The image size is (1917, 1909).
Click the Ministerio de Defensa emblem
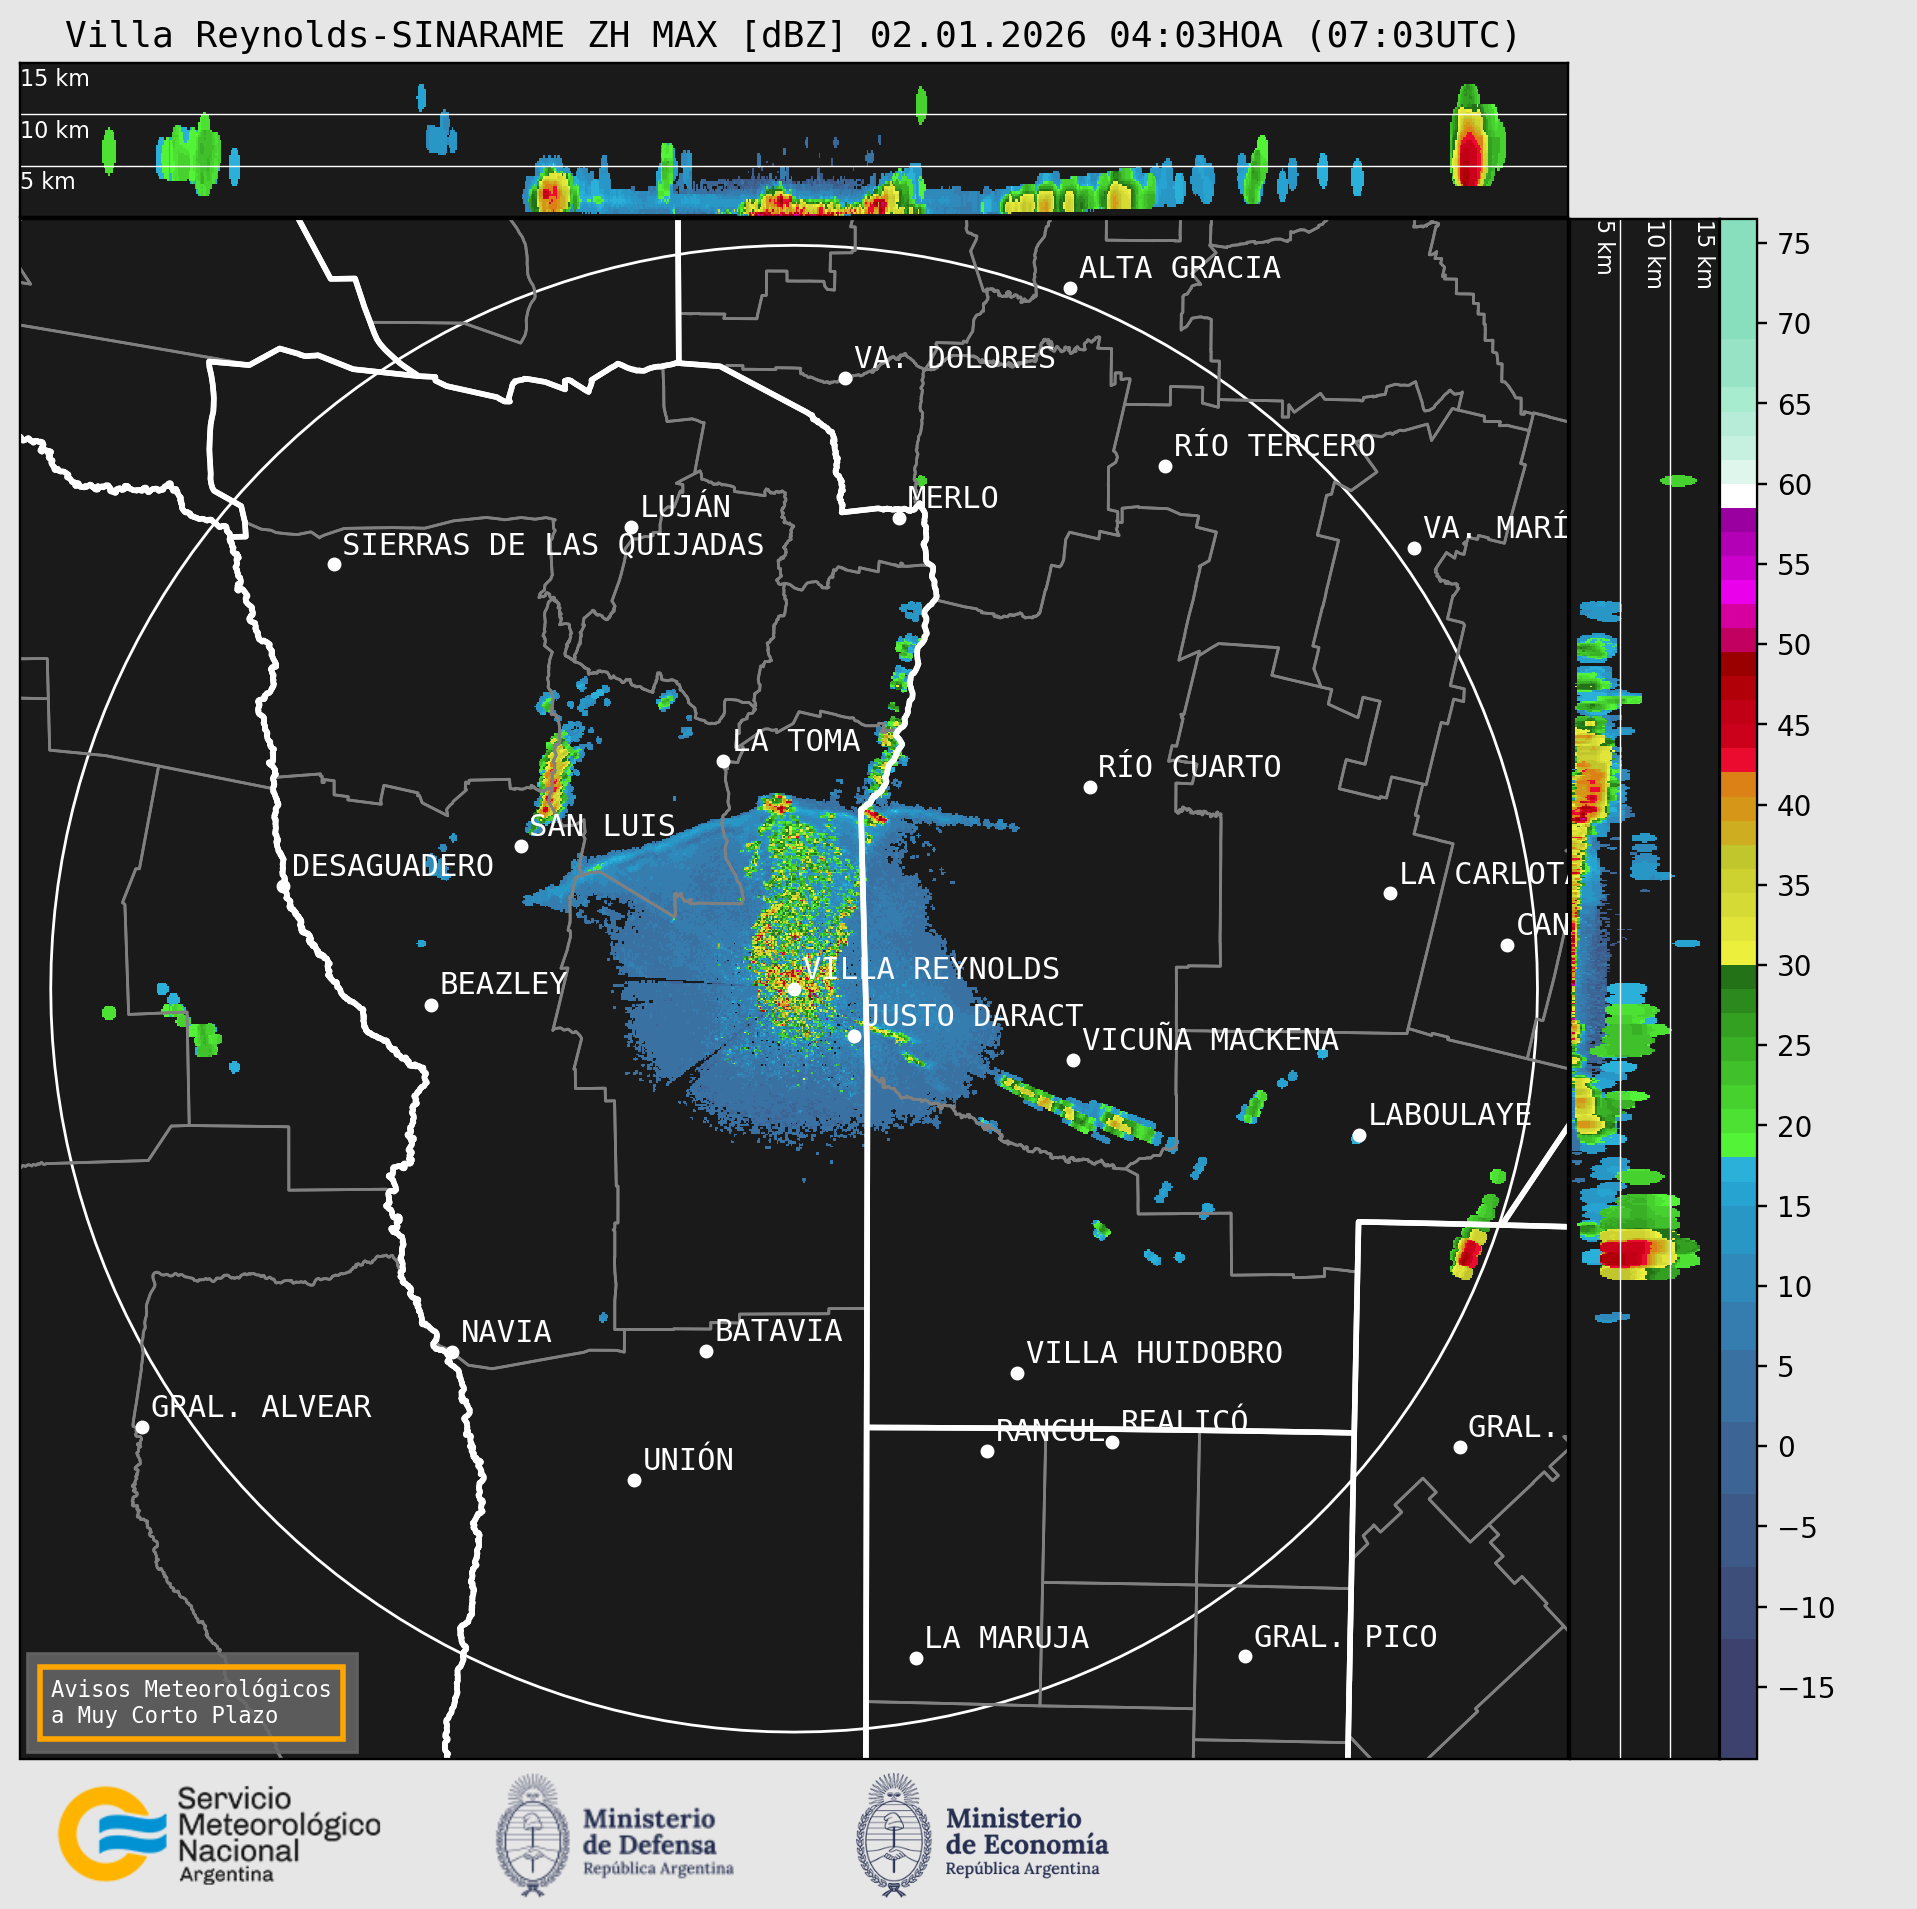coord(532,1835)
